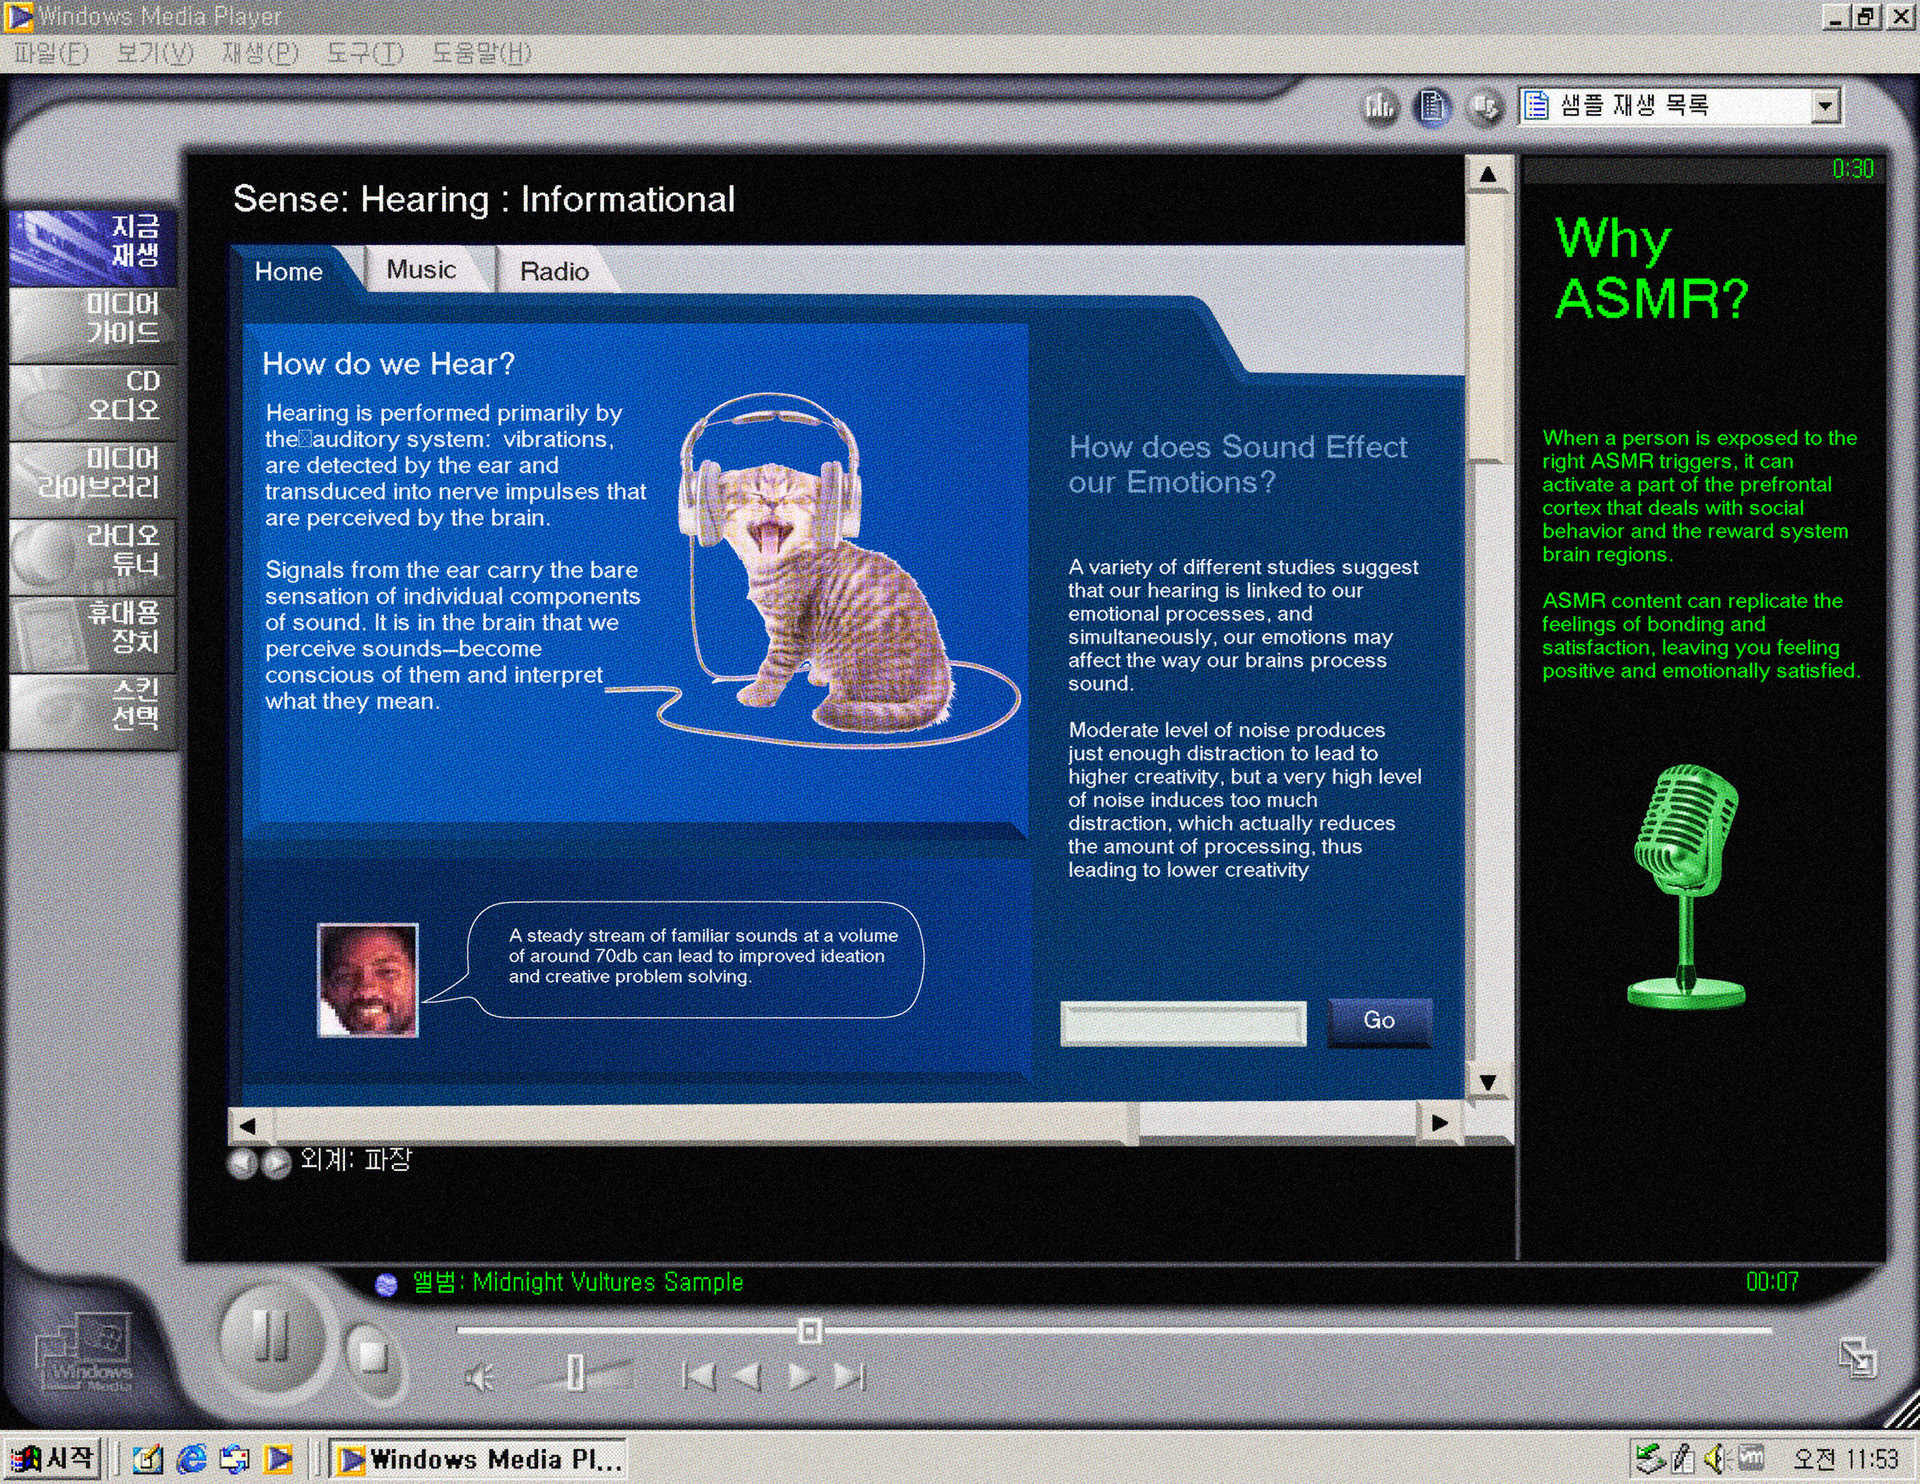The height and width of the screenshot is (1484, 1920).
Task: Open the 도구(T) menu
Action: (x=365, y=53)
